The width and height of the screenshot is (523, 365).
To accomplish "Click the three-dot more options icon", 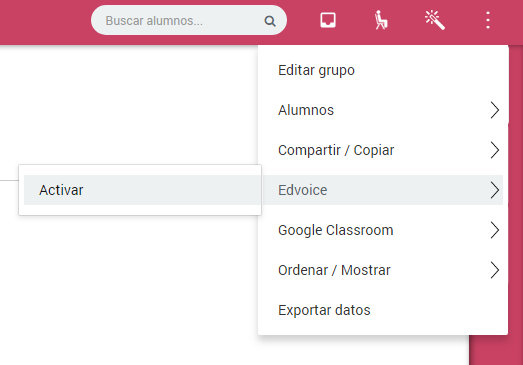I will point(488,20).
